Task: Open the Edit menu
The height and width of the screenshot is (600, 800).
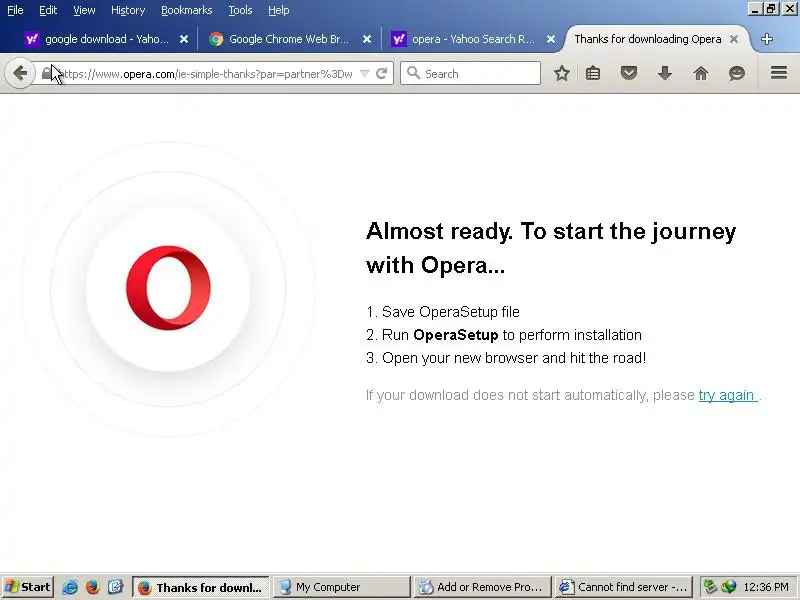Action: pyautogui.click(x=48, y=10)
